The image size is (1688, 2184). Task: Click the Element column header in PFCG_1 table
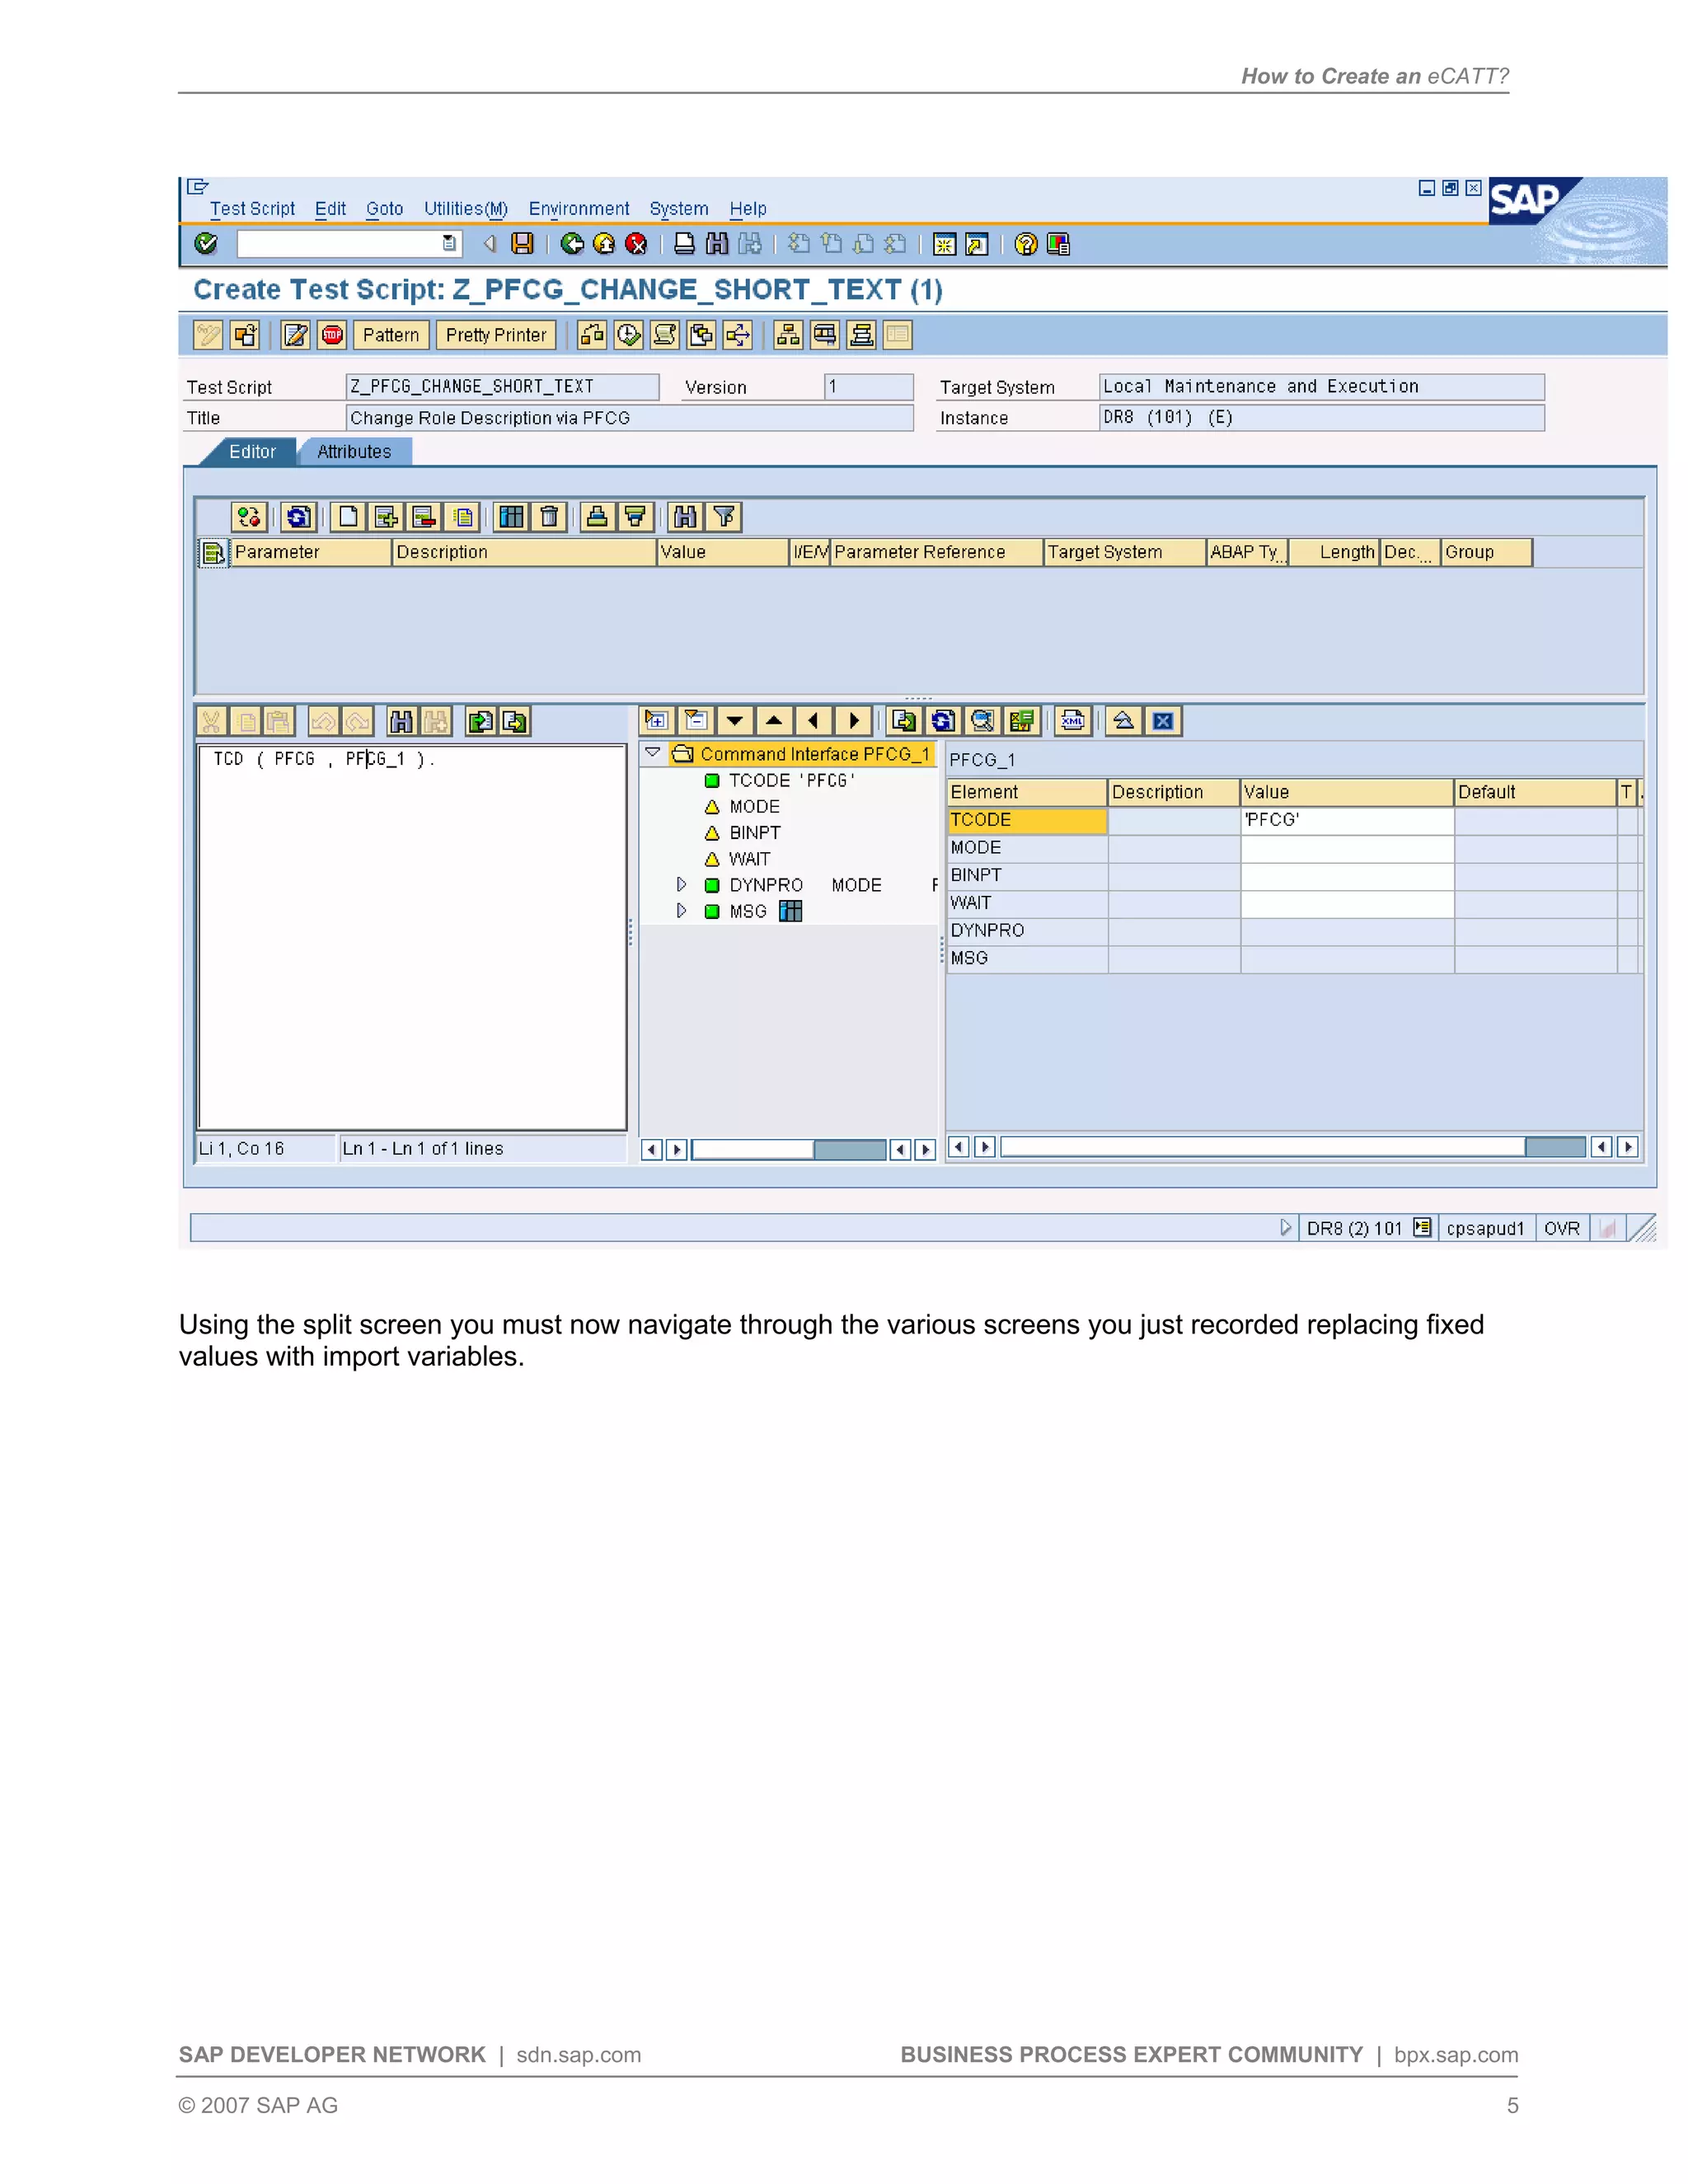[x=1027, y=792]
